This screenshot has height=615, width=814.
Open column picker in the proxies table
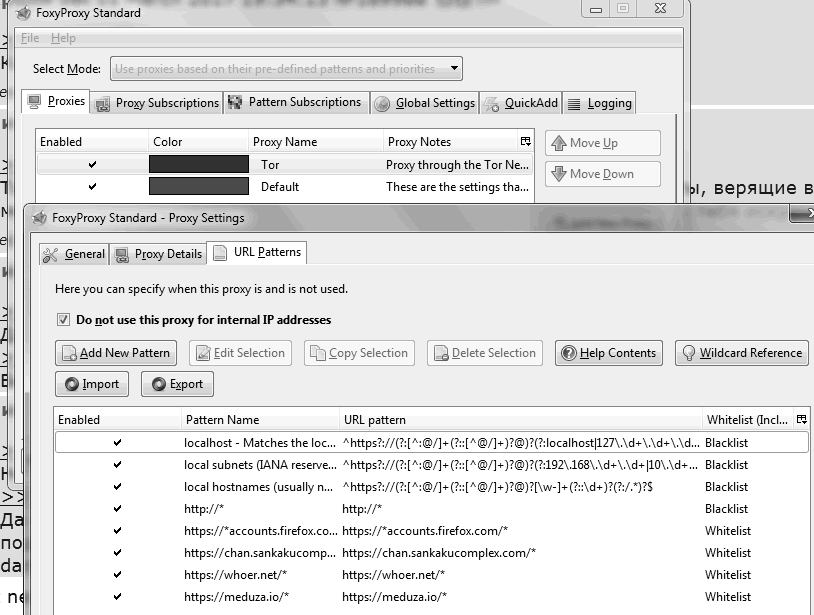[x=525, y=141]
